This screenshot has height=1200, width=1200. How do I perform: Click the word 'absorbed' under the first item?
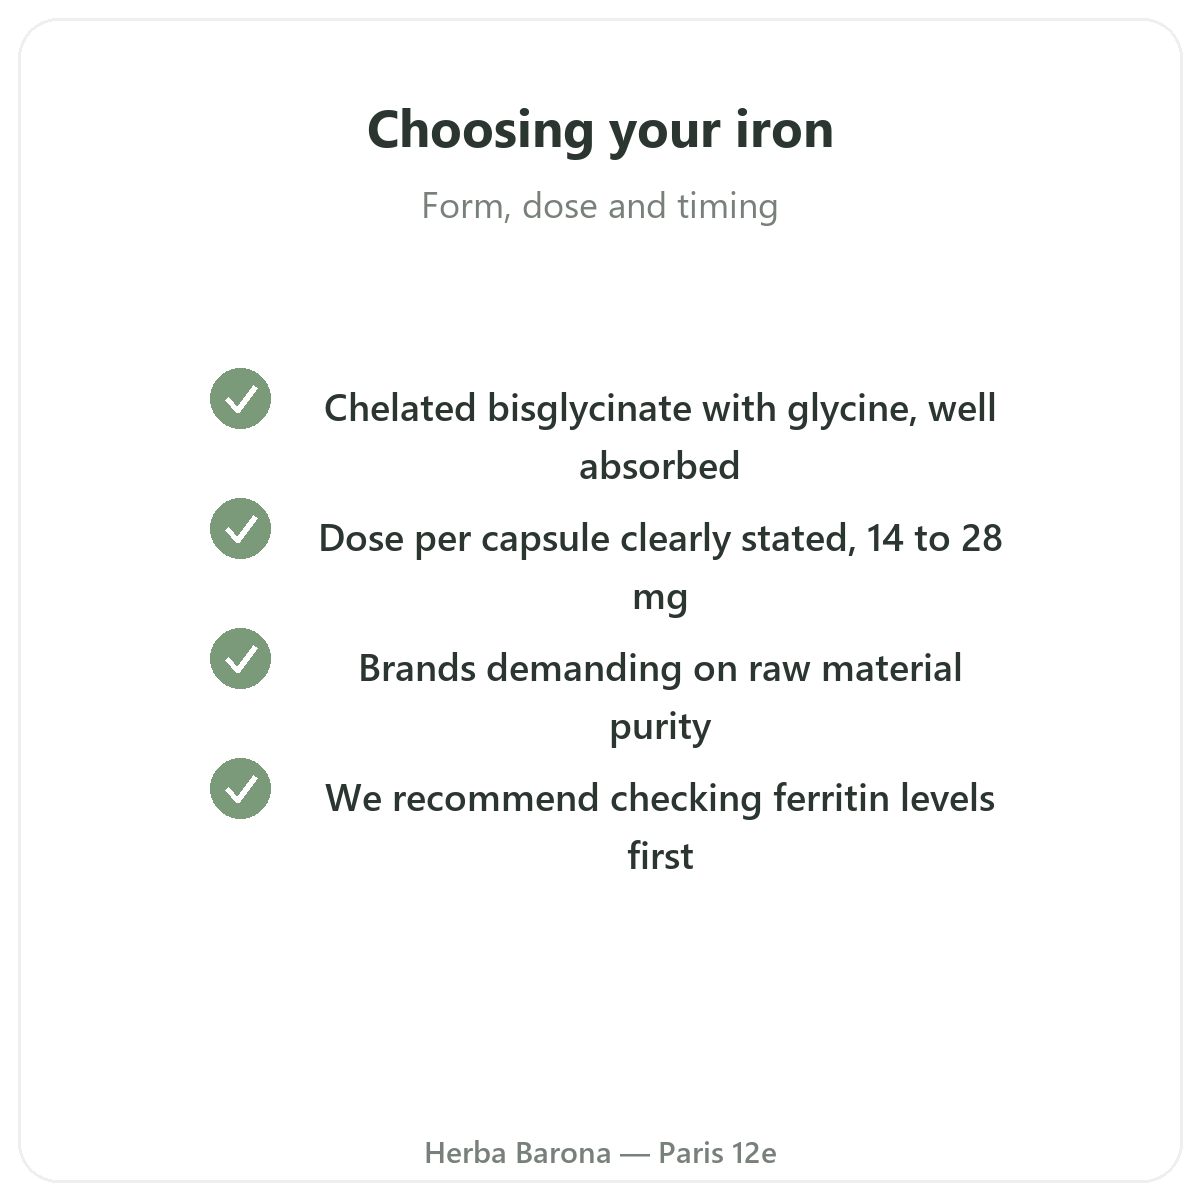660,466
